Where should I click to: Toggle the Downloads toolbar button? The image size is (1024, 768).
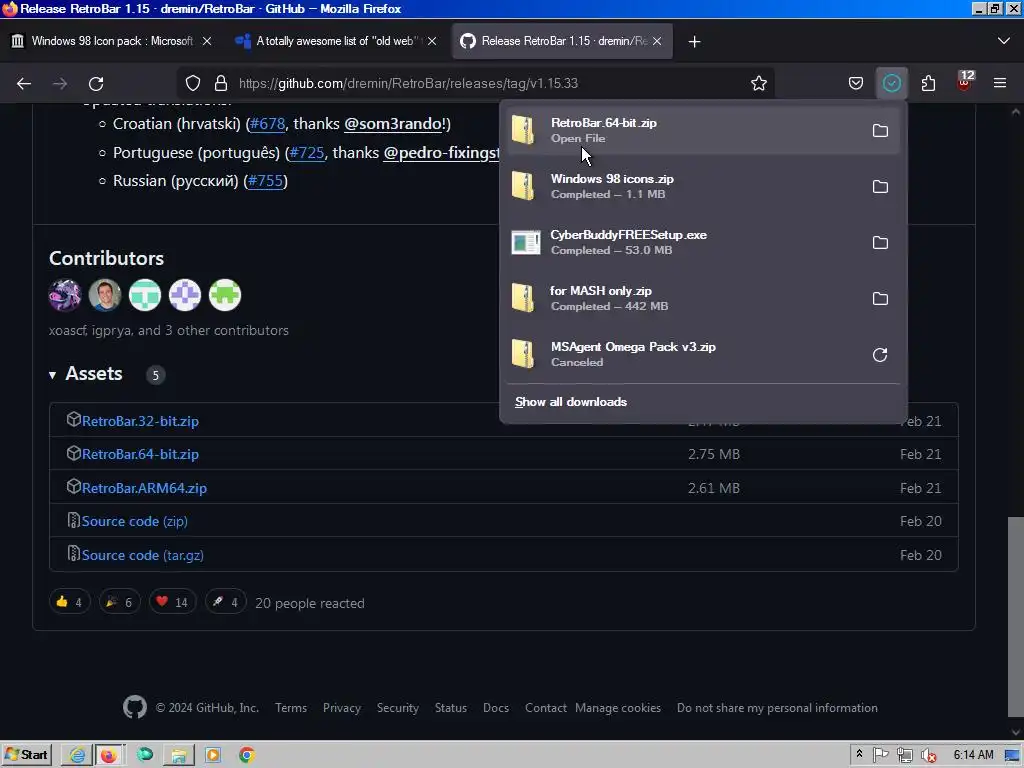click(x=891, y=84)
